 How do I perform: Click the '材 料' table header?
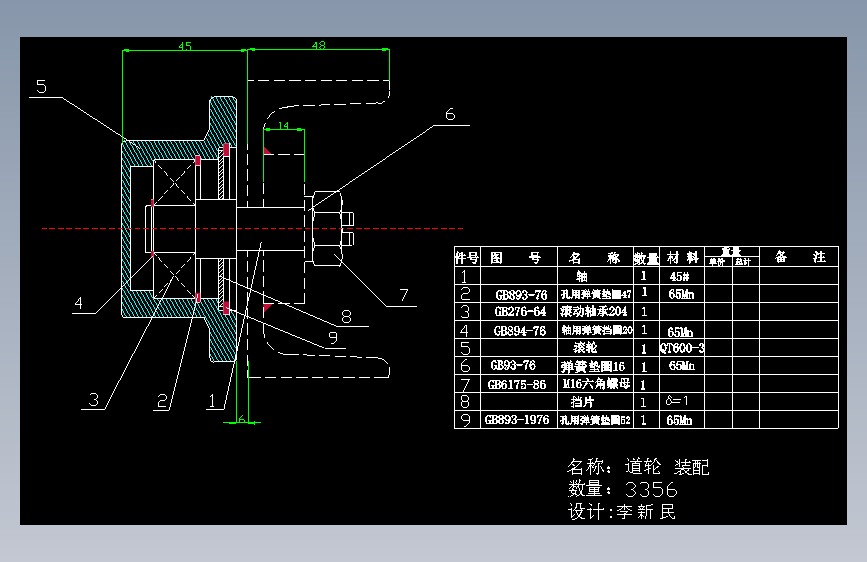coord(682,257)
